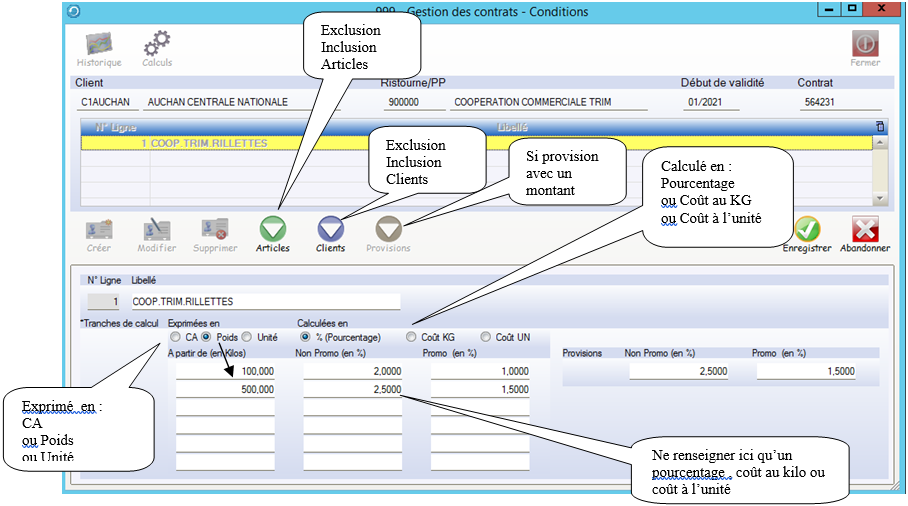The image size is (908, 506).
Task: Click the Modifier toolbar icon
Action: coord(156,230)
